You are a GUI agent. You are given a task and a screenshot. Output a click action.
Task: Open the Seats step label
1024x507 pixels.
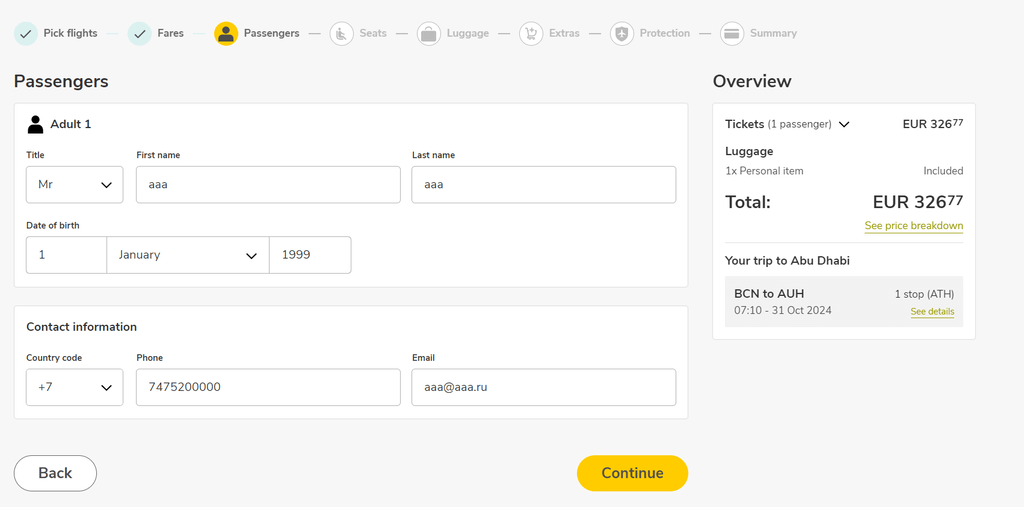pyautogui.click(x=373, y=33)
